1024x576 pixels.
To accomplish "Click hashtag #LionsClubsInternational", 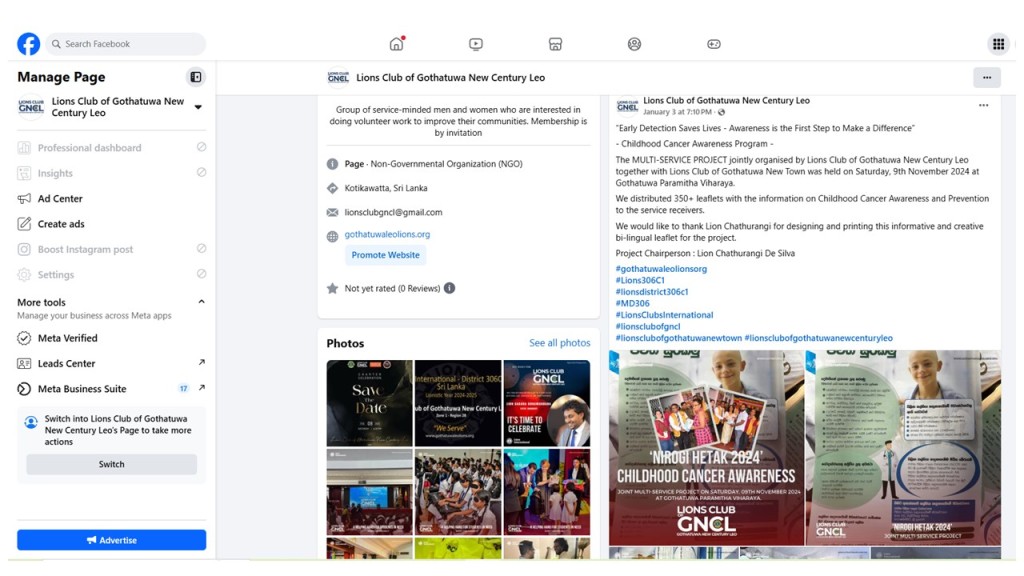I will 664,315.
